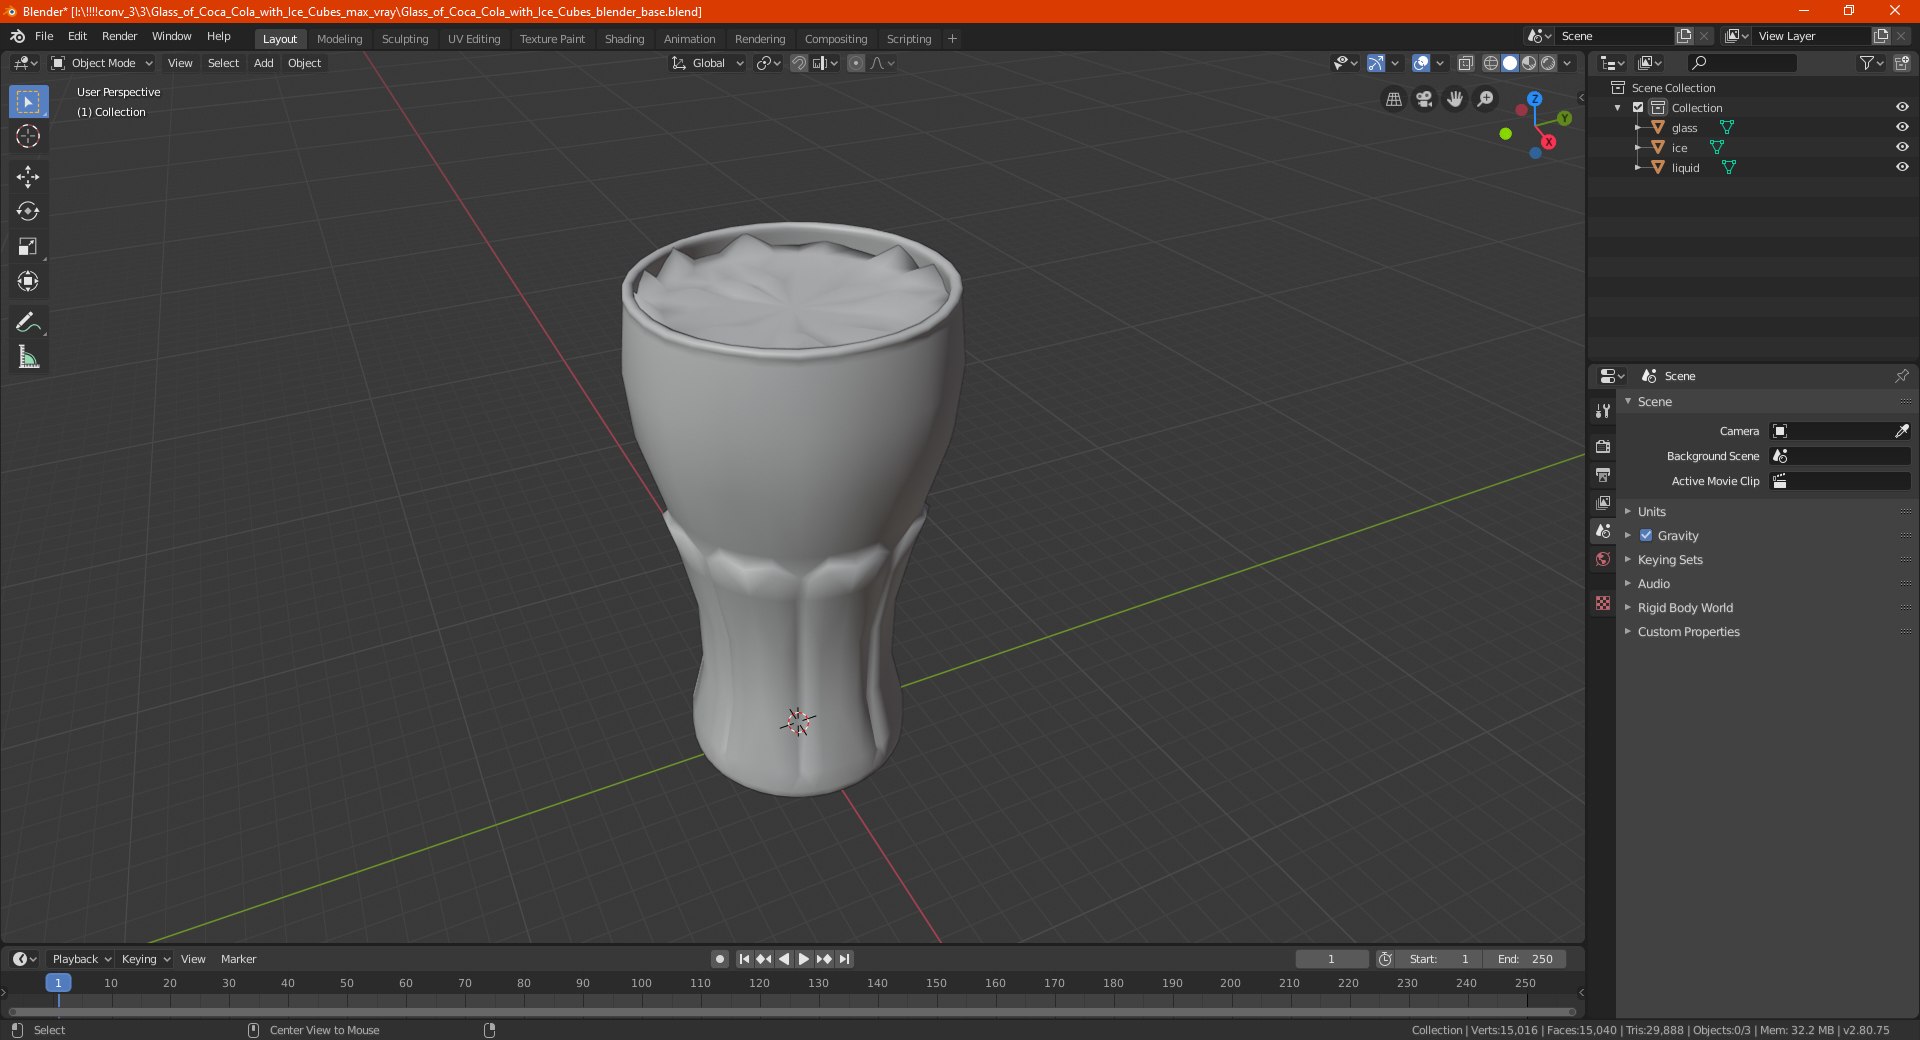Open the Playback dropdown in timeline

pyautogui.click(x=81, y=959)
